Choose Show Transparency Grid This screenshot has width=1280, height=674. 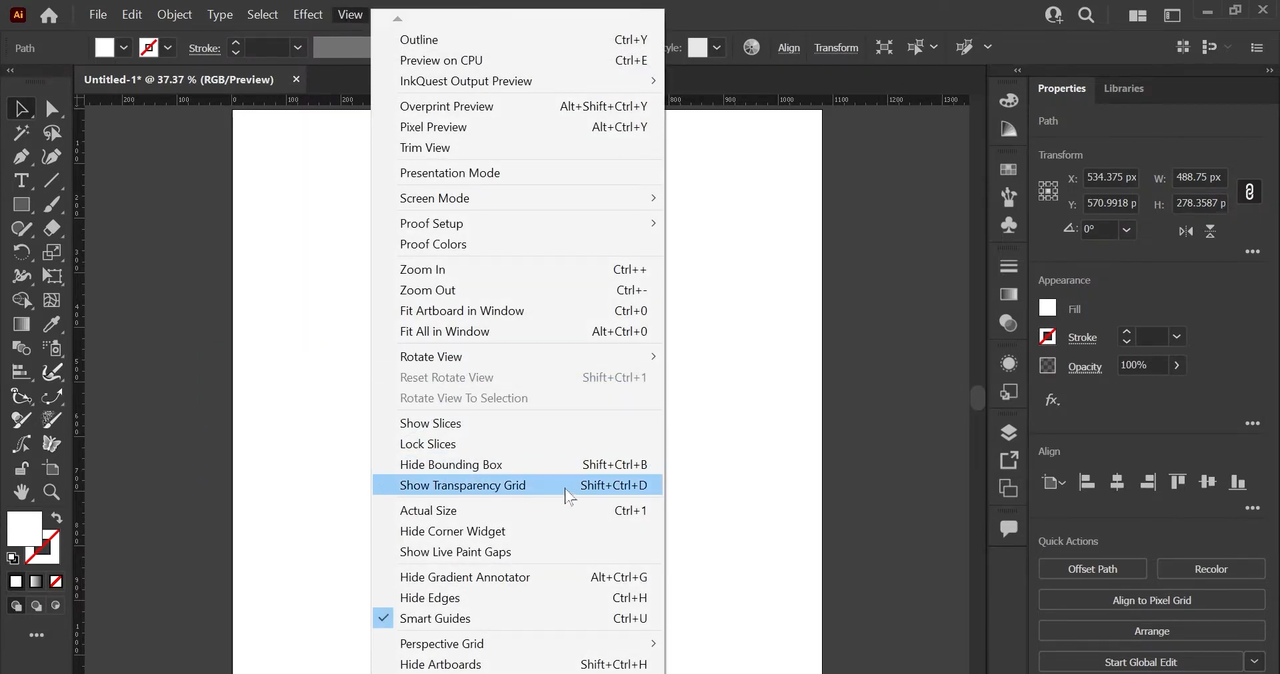(517, 485)
